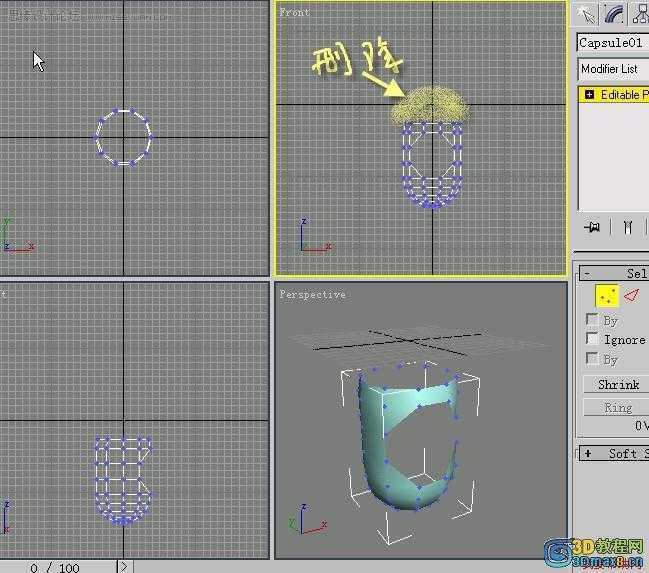Open the Create command panel tab

point(586,14)
